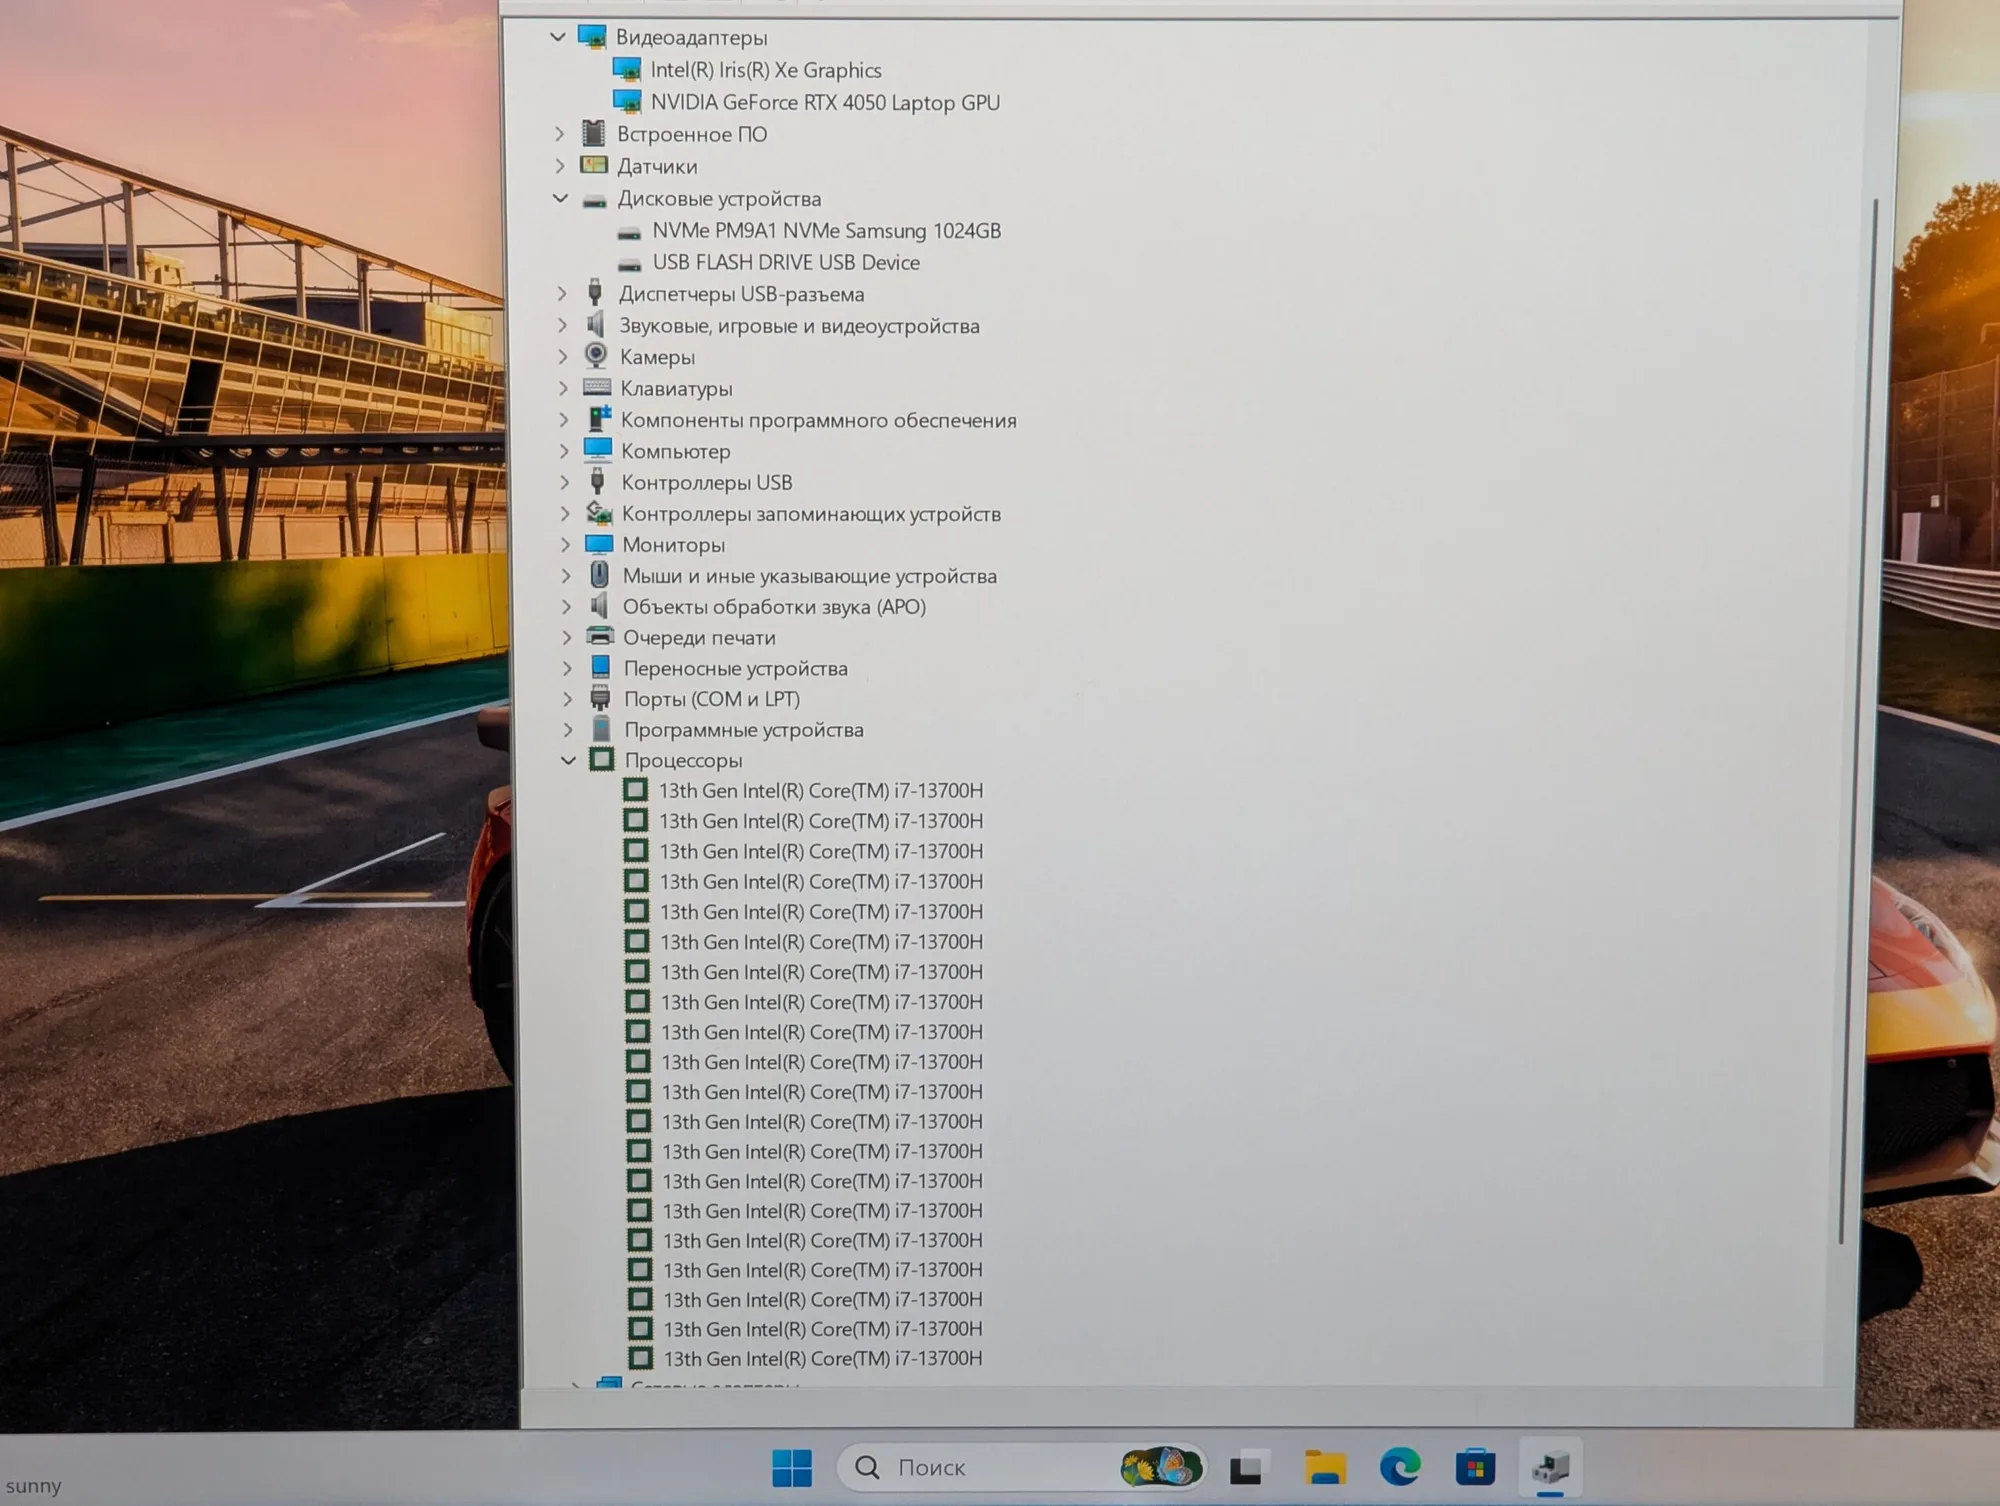The height and width of the screenshot is (1506, 2000).
Task: Click the NVMe PM9A1 Samsung disk icon
Action: pos(629,232)
